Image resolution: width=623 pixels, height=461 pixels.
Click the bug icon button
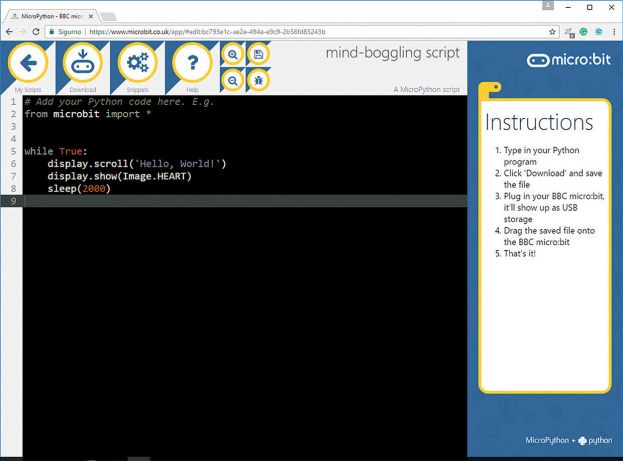point(258,80)
